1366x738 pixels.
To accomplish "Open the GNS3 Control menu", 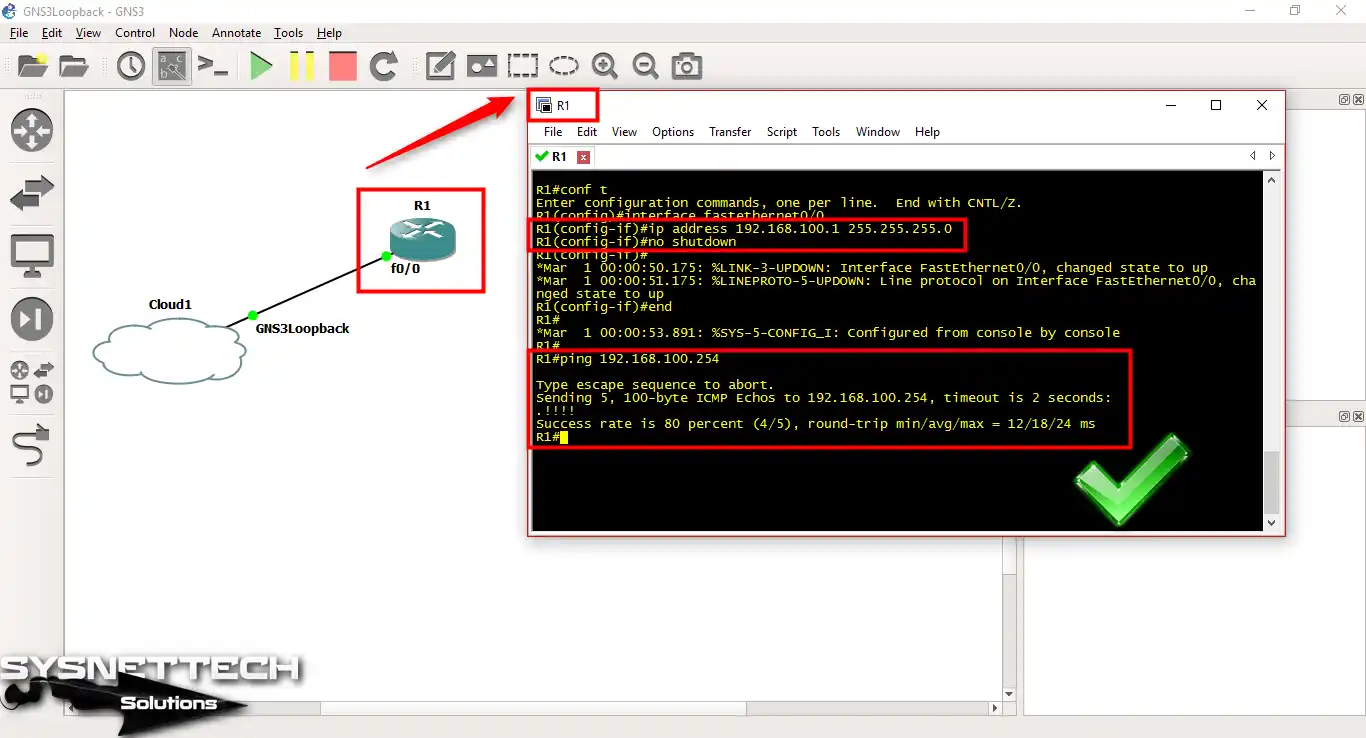I will click(x=135, y=33).
